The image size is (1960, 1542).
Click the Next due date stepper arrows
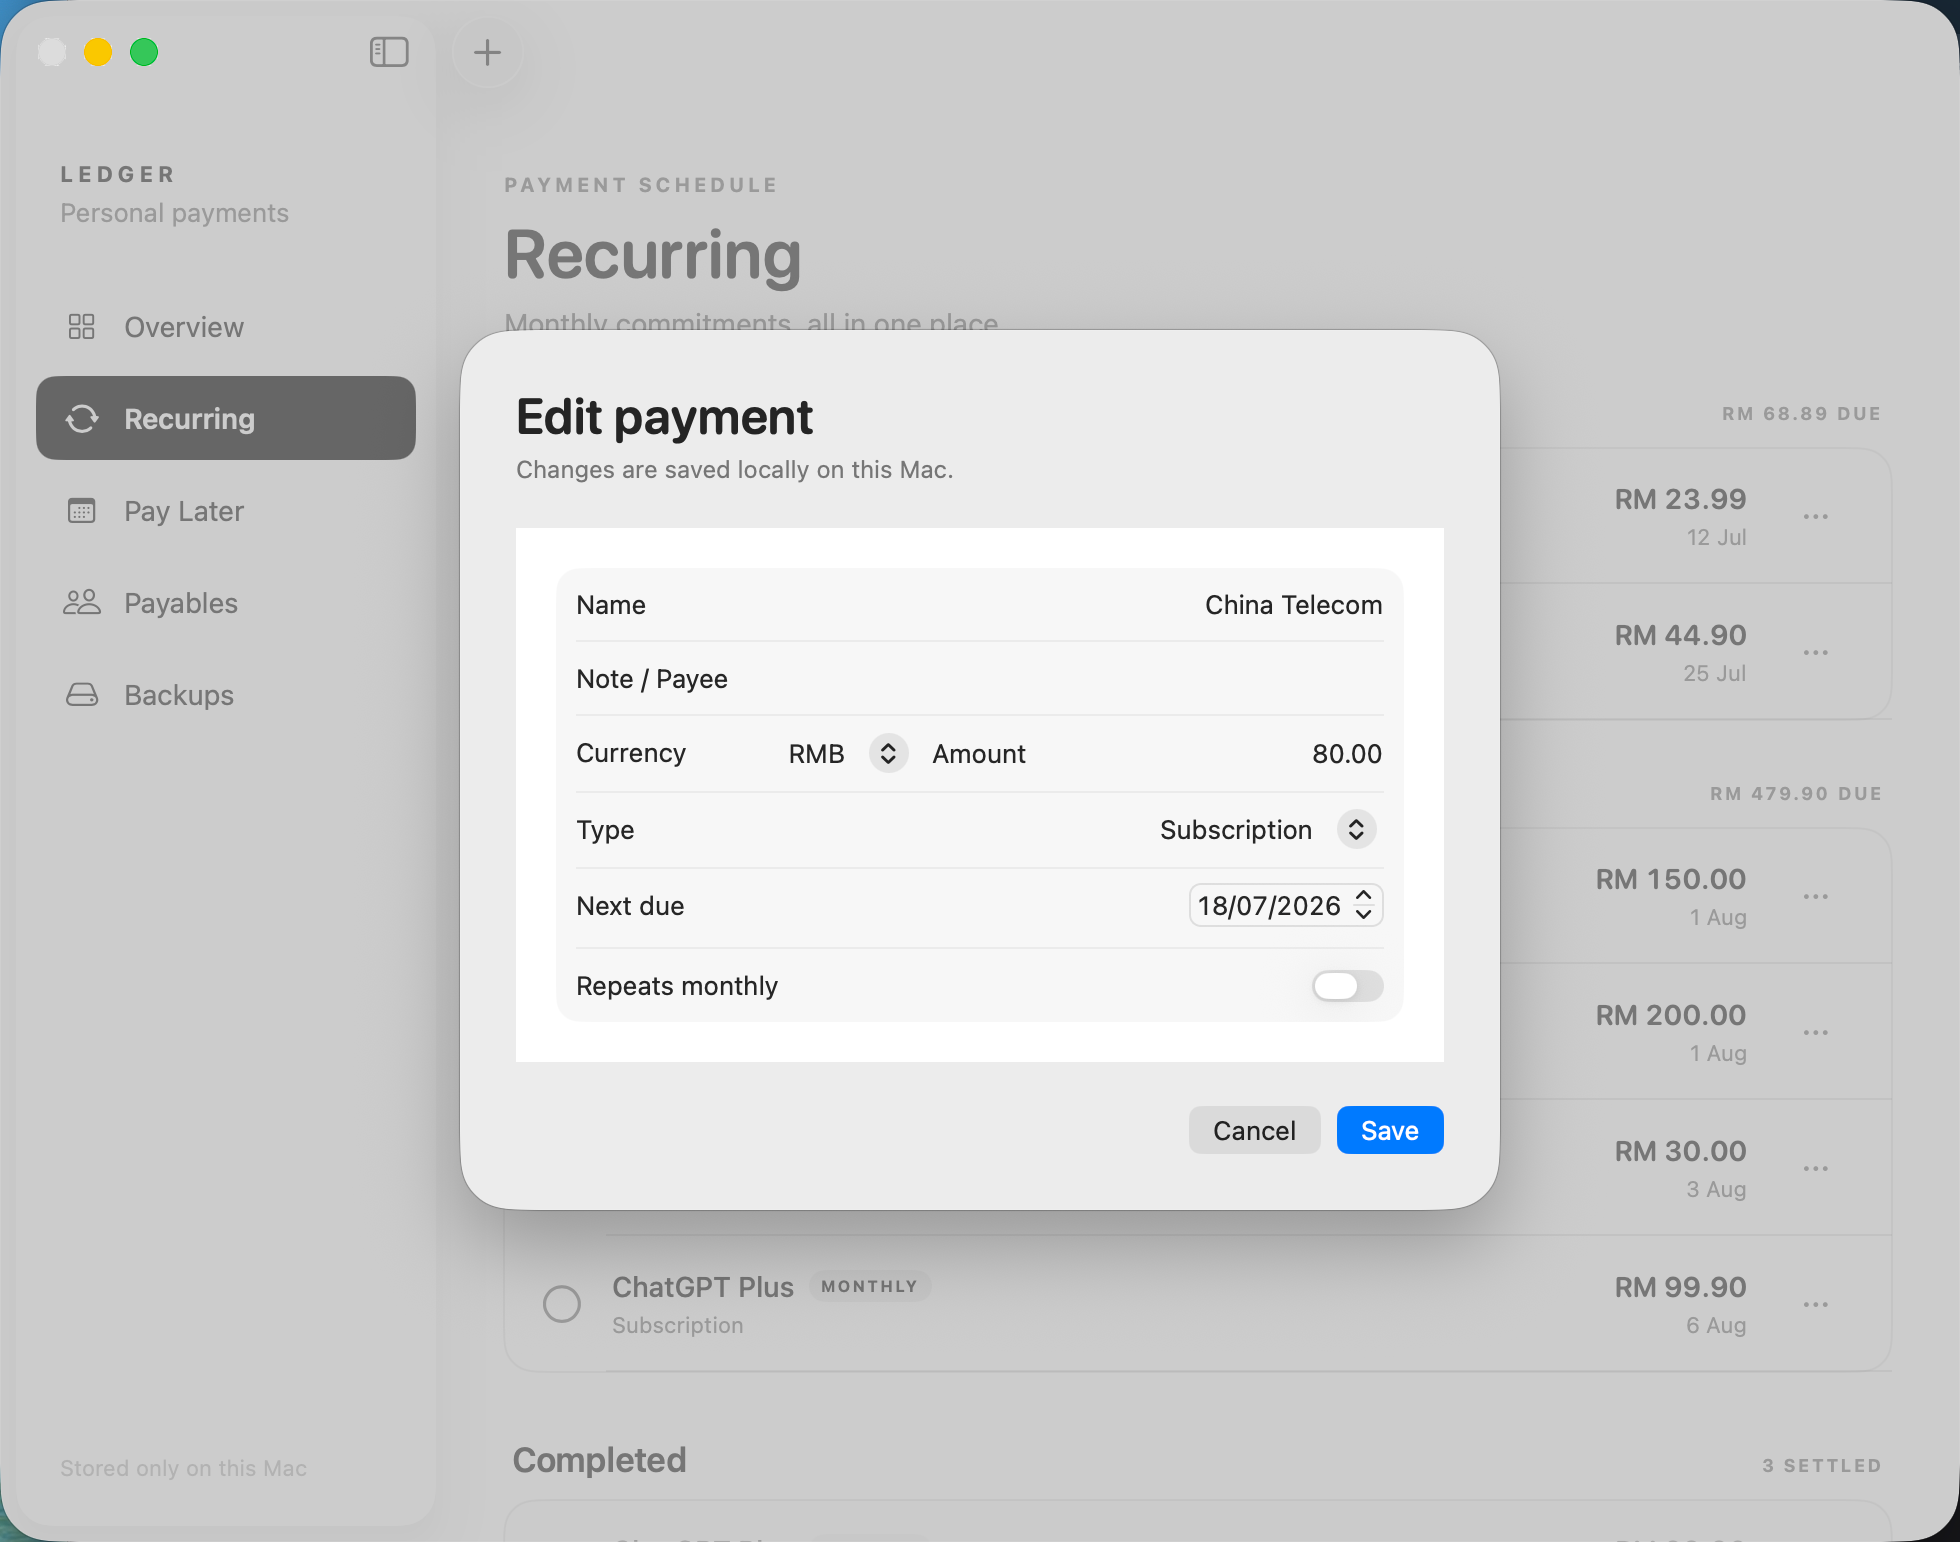1364,905
